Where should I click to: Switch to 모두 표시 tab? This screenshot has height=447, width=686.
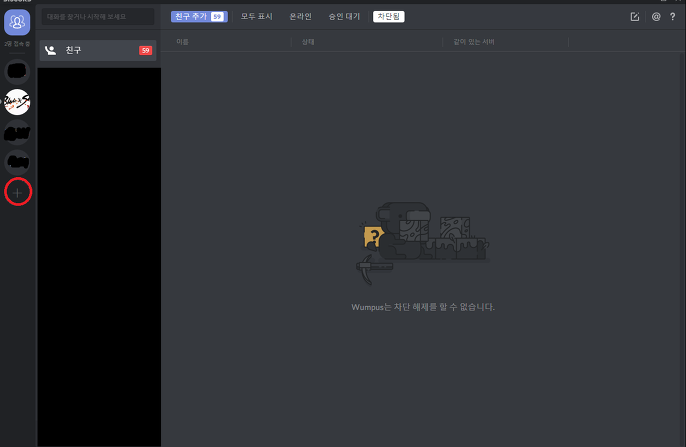tap(257, 17)
